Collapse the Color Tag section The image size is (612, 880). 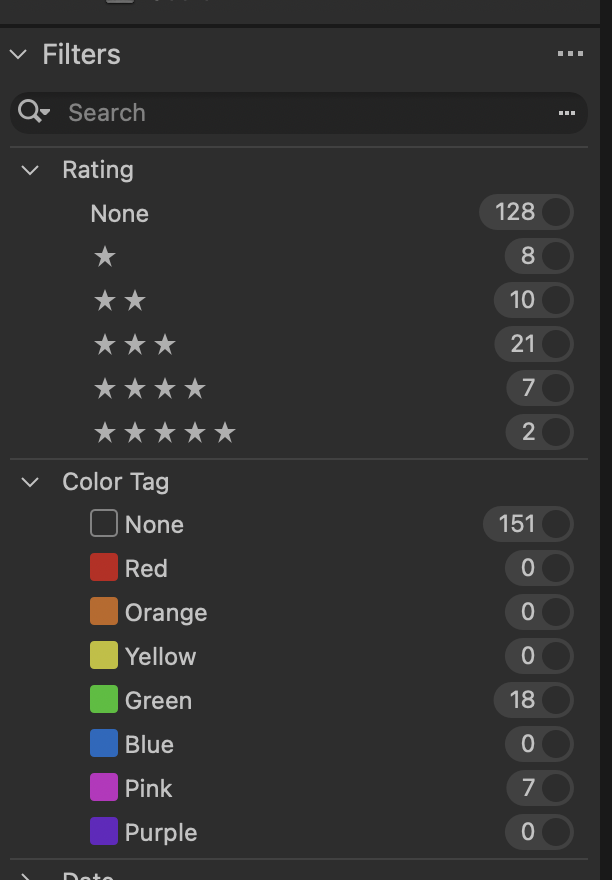31,482
